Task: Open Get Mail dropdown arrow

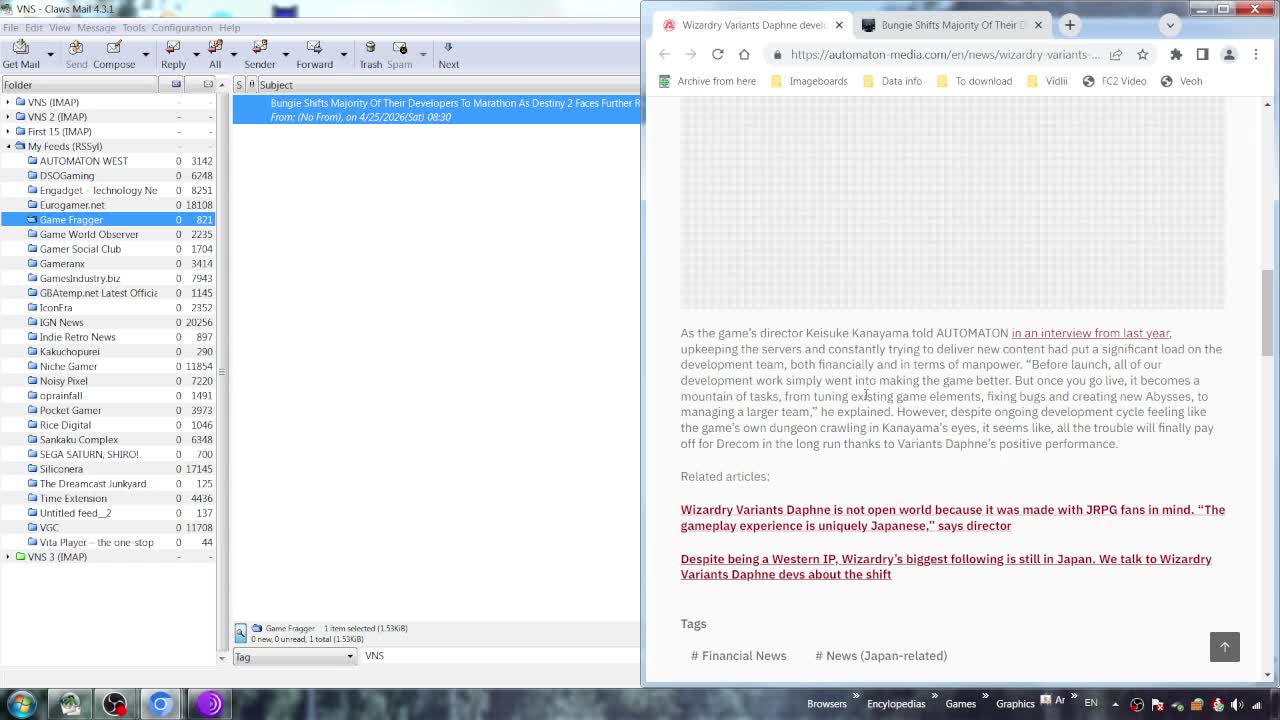Action: coord(49,54)
